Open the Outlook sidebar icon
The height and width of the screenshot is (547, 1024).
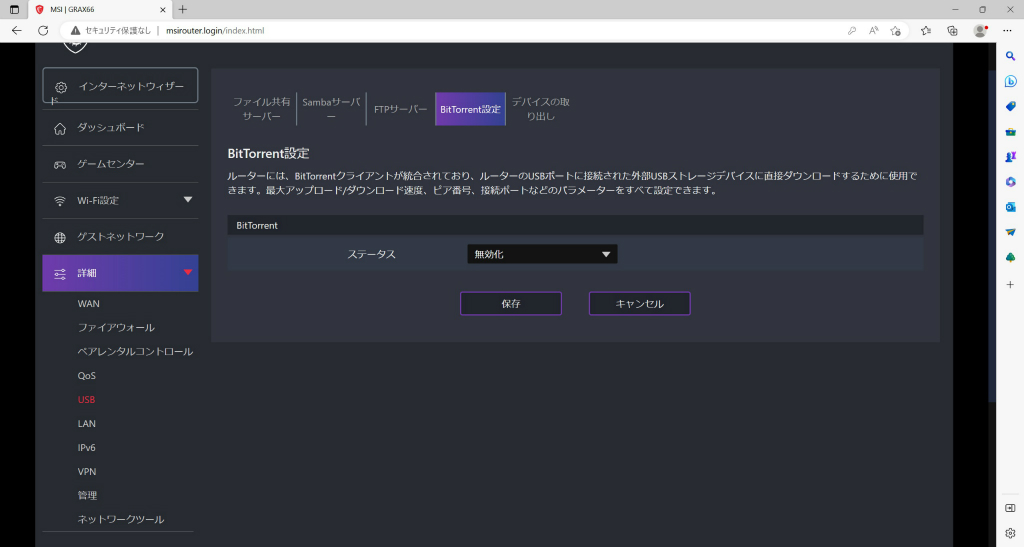click(x=1010, y=207)
